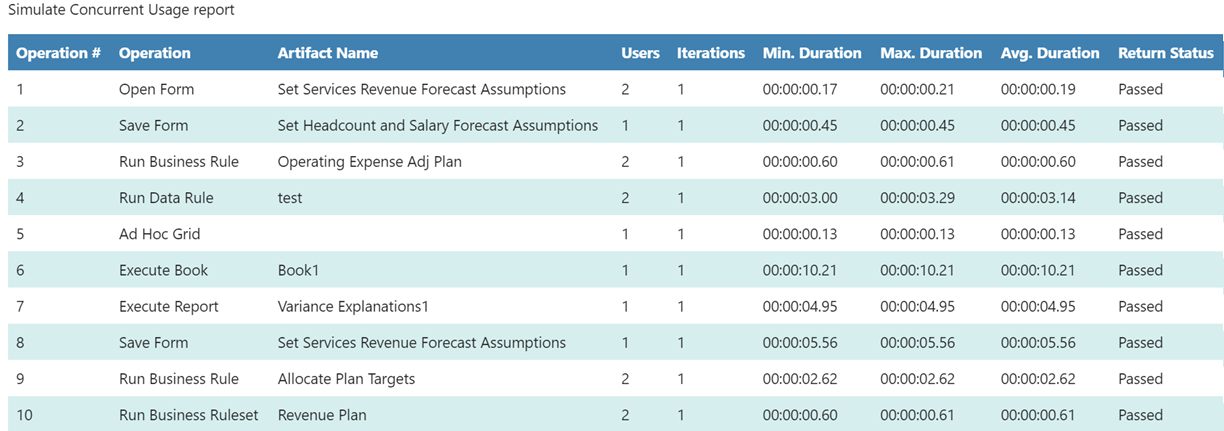The height and width of the screenshot is (431, 1224).
Task: Click the 'Variance Explanations1' artifact name
Action: pos(352,306)
